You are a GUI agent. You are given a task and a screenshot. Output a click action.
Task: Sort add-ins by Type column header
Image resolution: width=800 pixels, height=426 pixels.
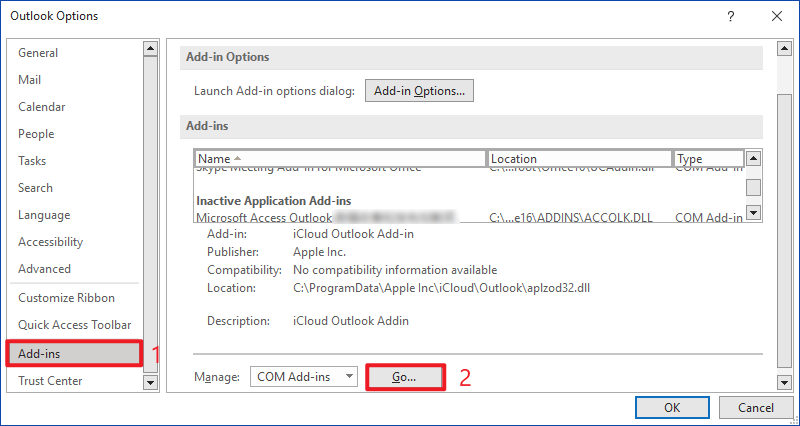click(709, 159)
